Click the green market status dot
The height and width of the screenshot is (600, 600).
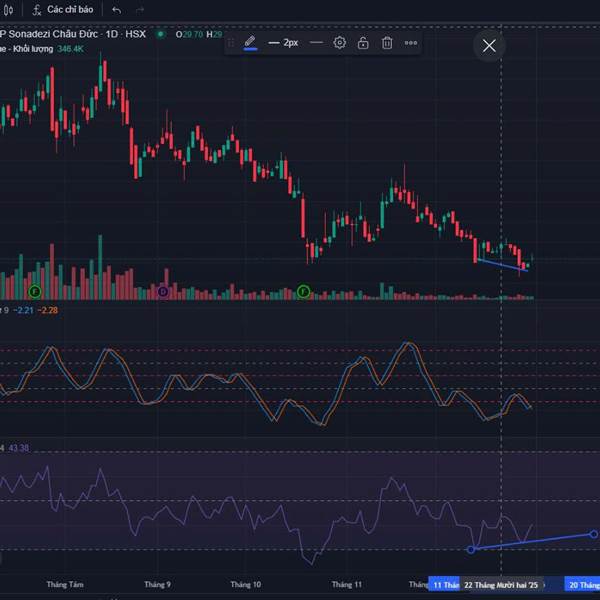161,34
